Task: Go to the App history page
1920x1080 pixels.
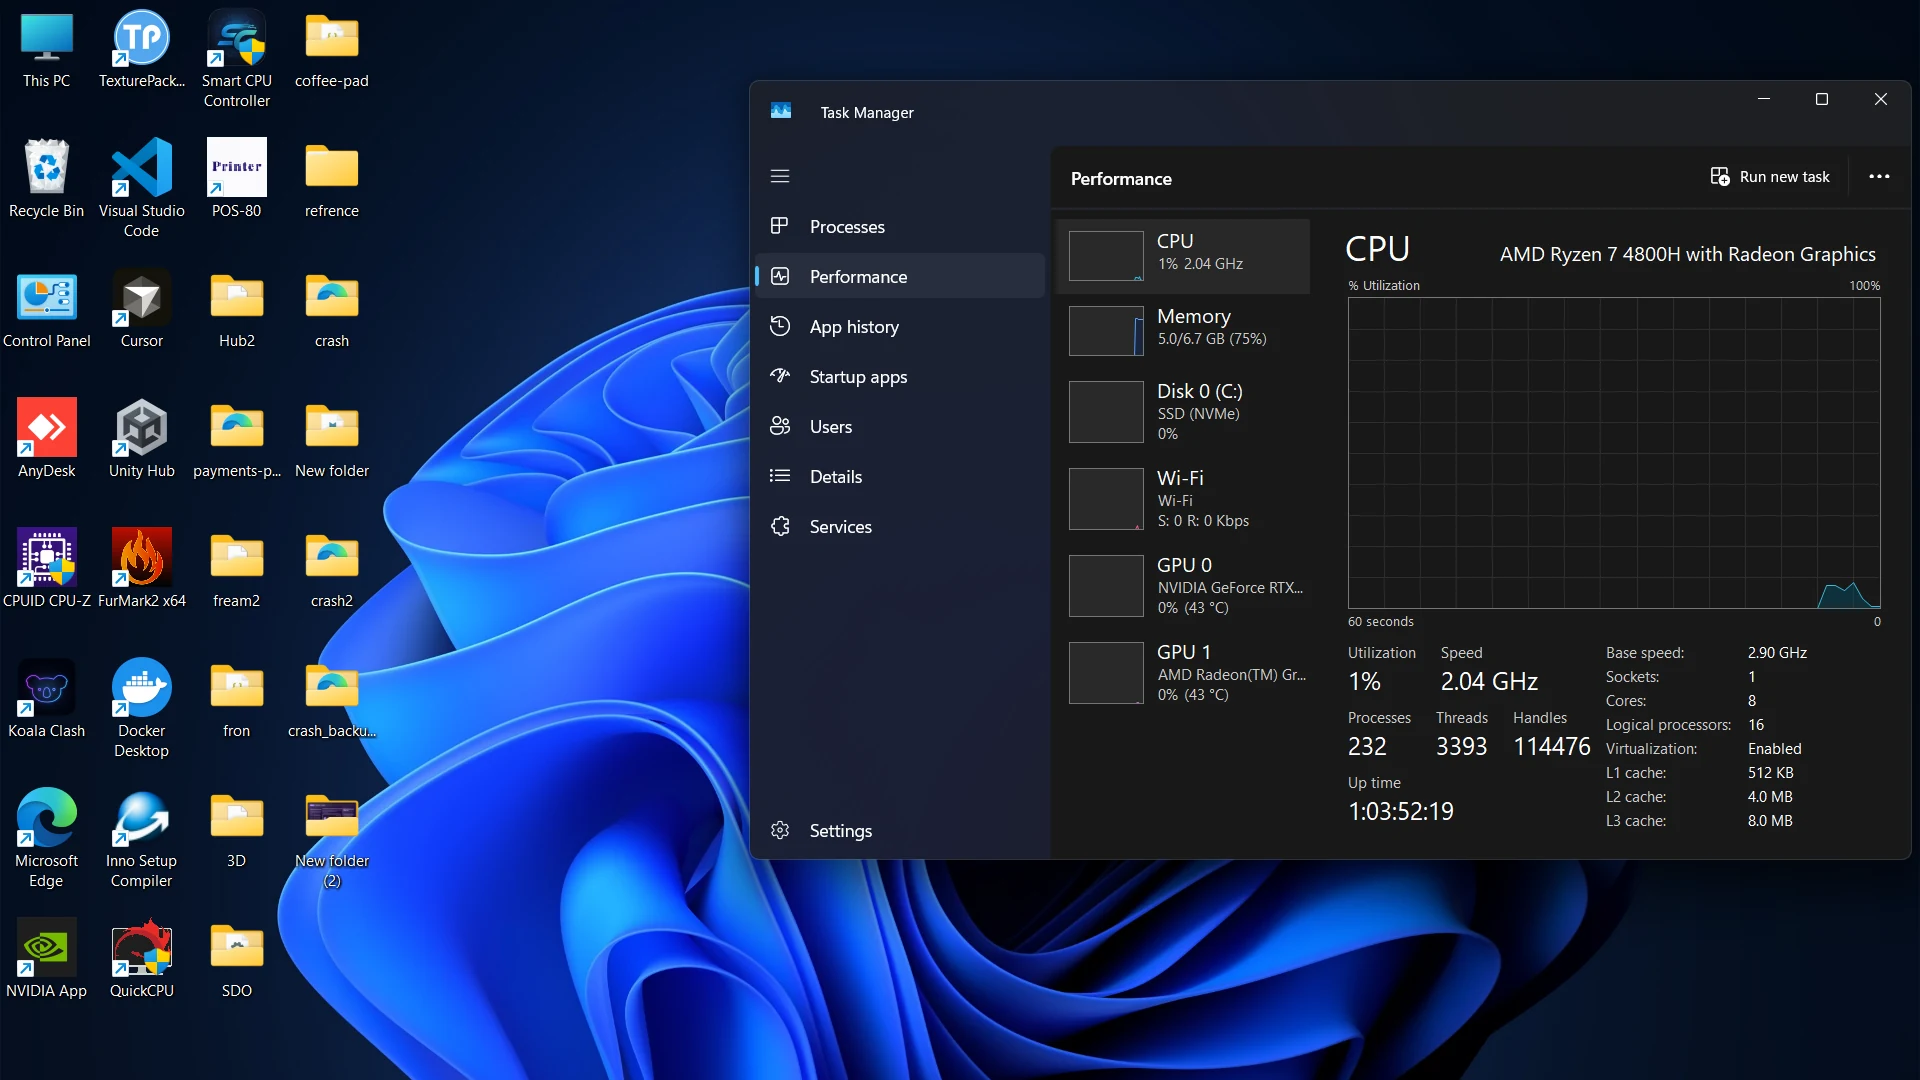Action: tap(900, 326)
